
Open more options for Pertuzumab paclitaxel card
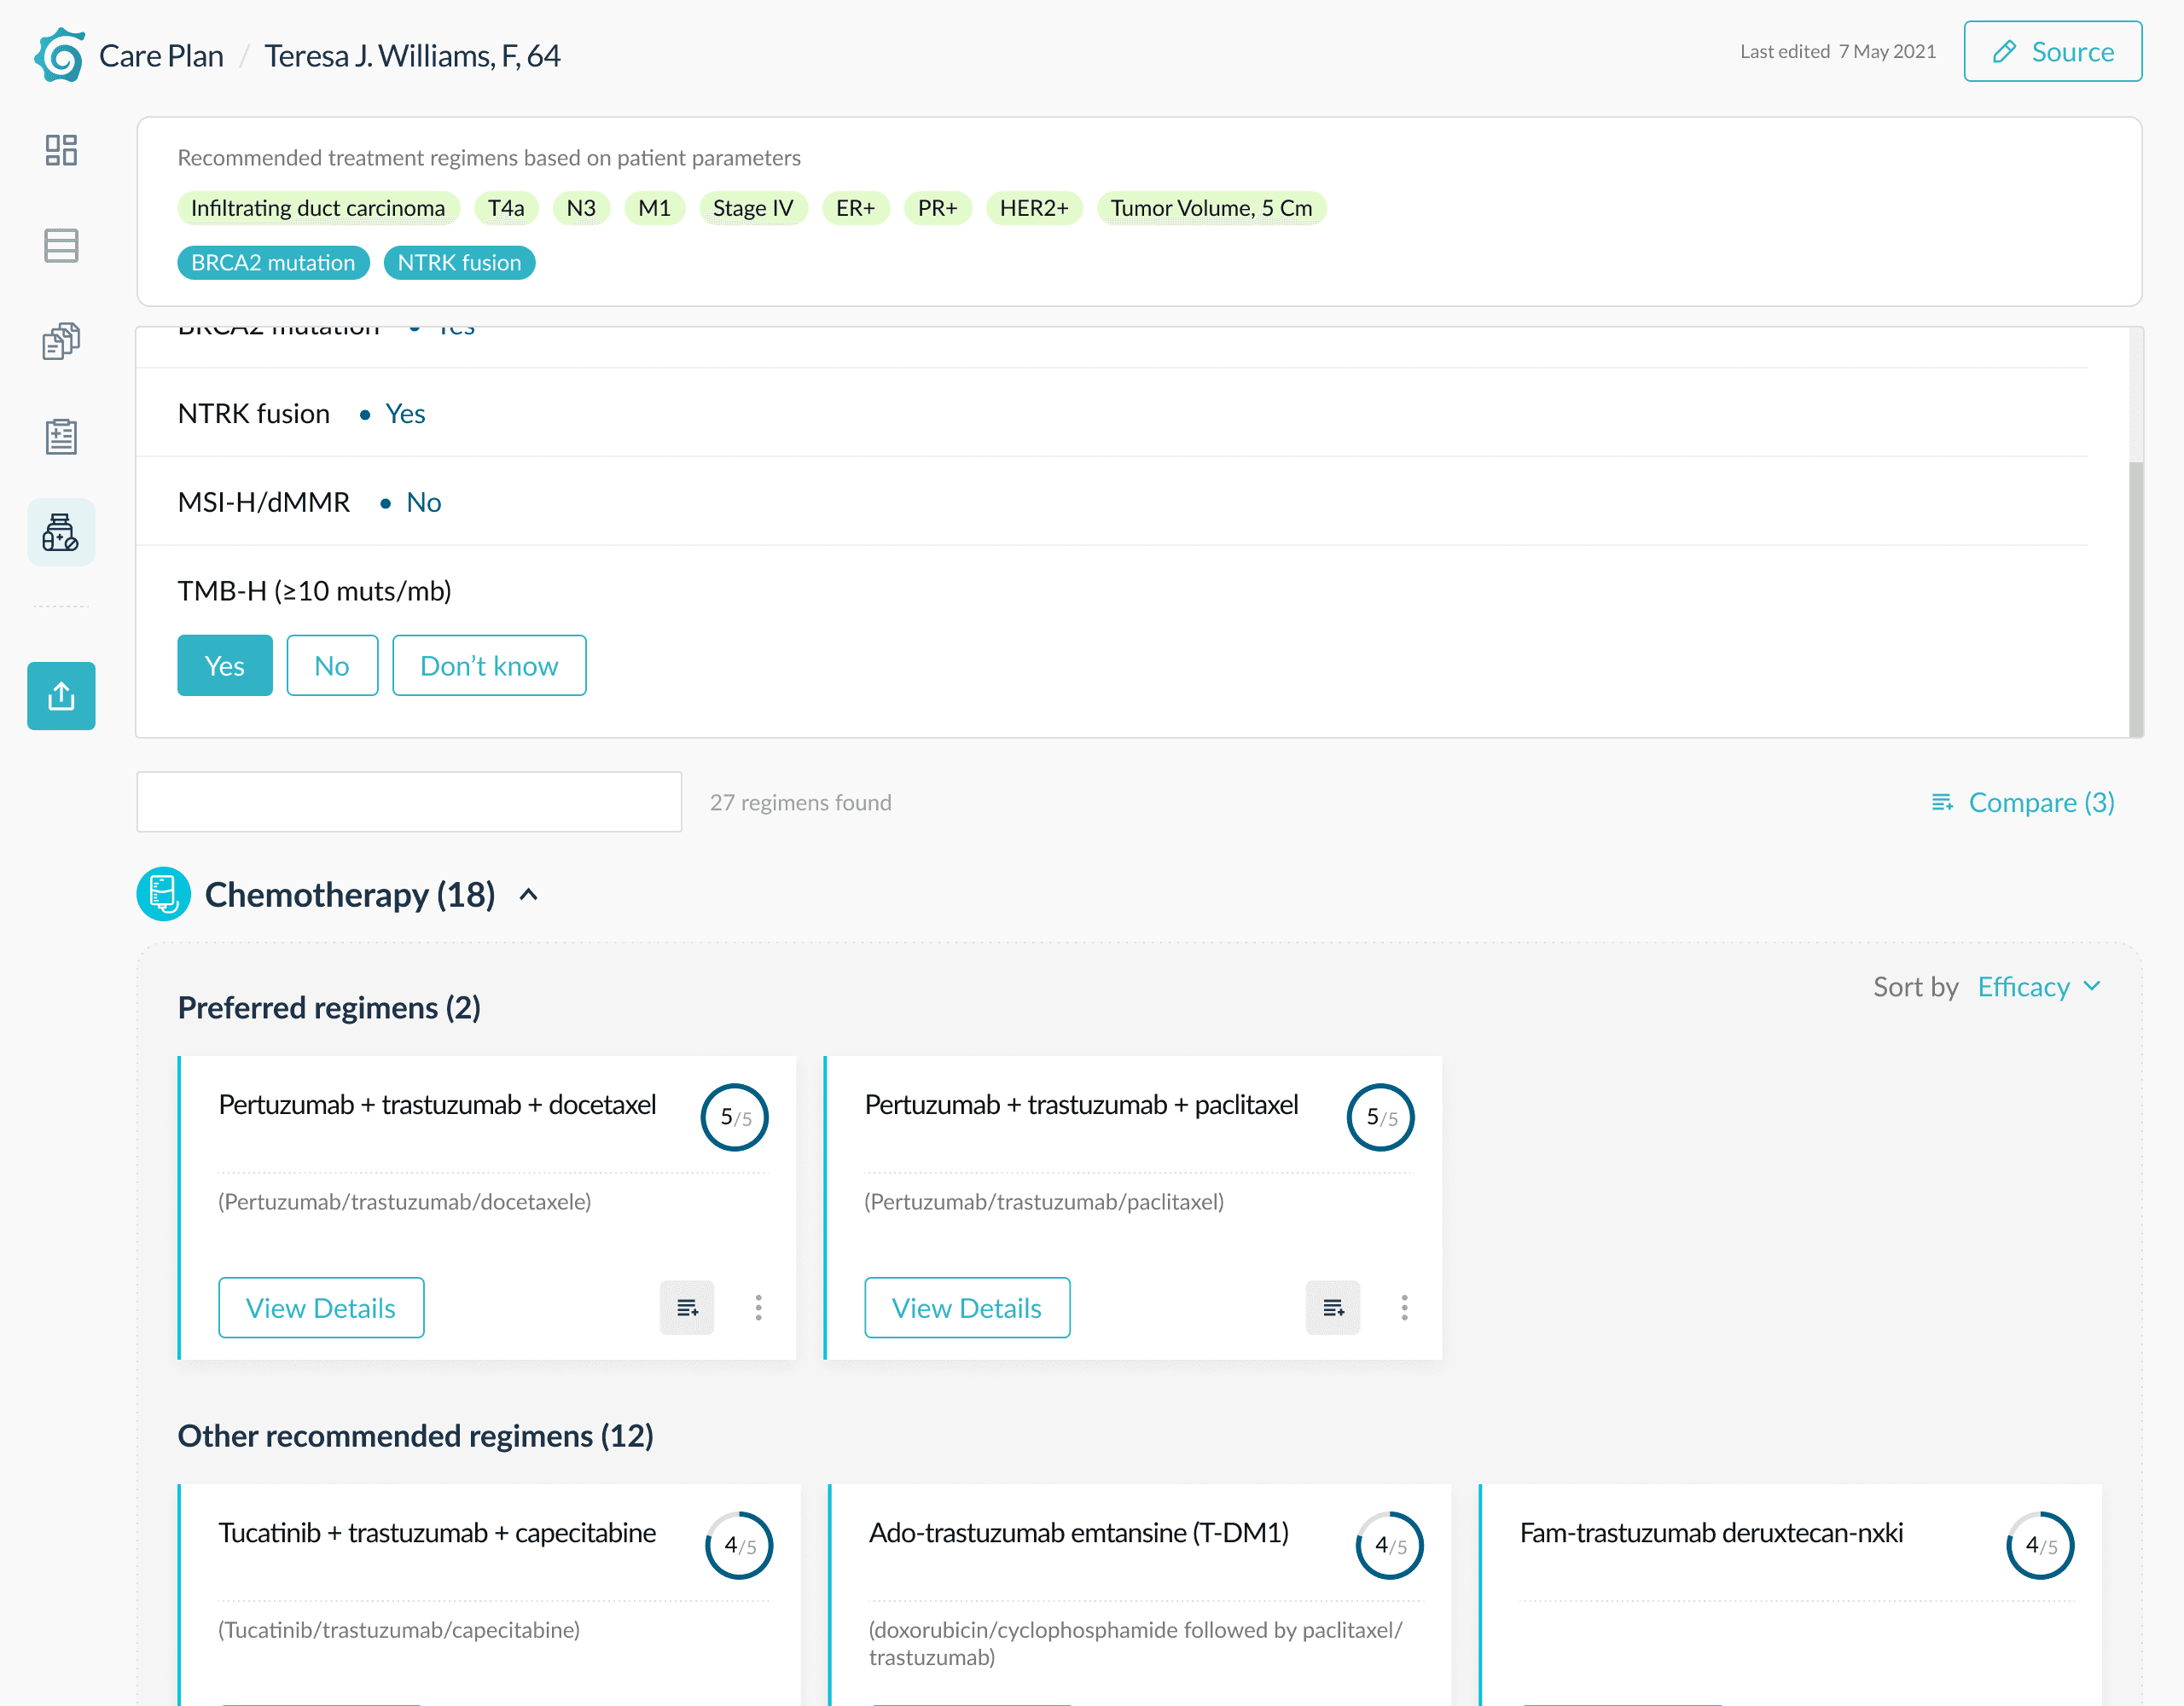(1404, 1307)
